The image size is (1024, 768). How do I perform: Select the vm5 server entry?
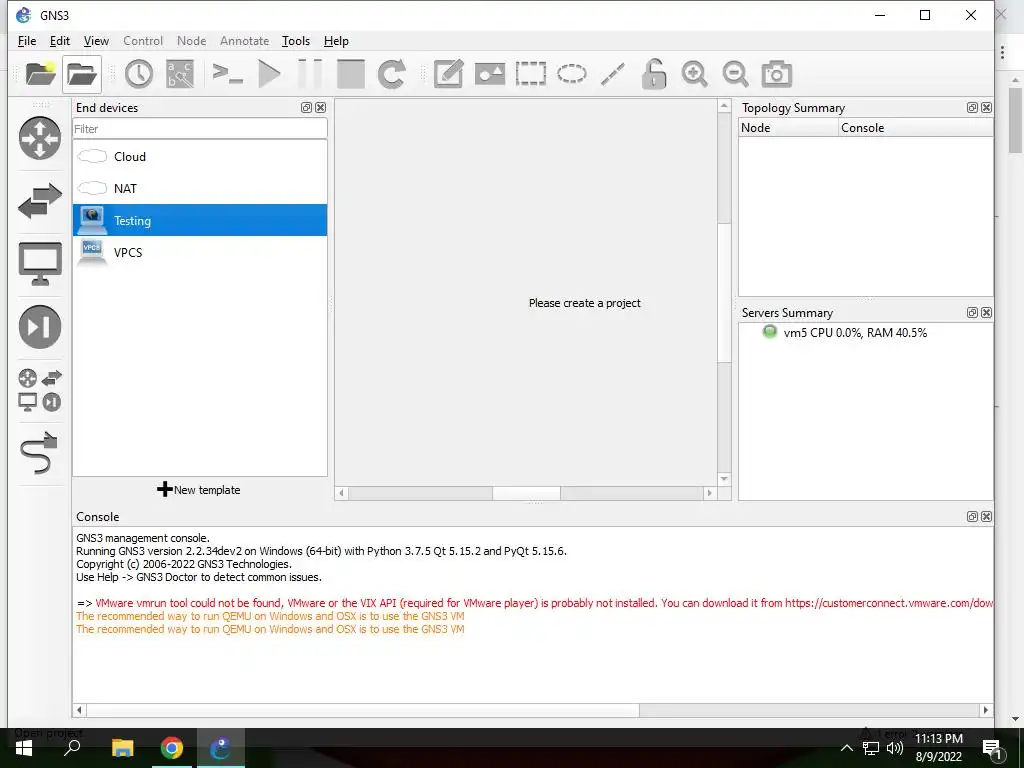tap(854, 332)
